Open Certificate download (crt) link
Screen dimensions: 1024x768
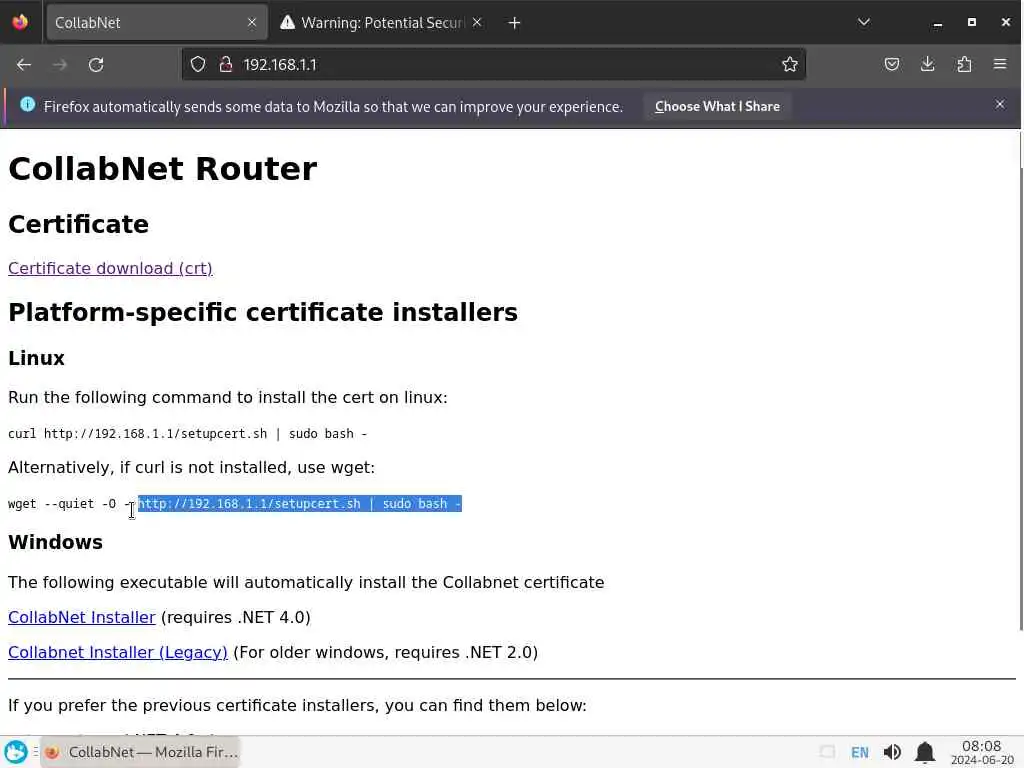[x=110, y=268]
